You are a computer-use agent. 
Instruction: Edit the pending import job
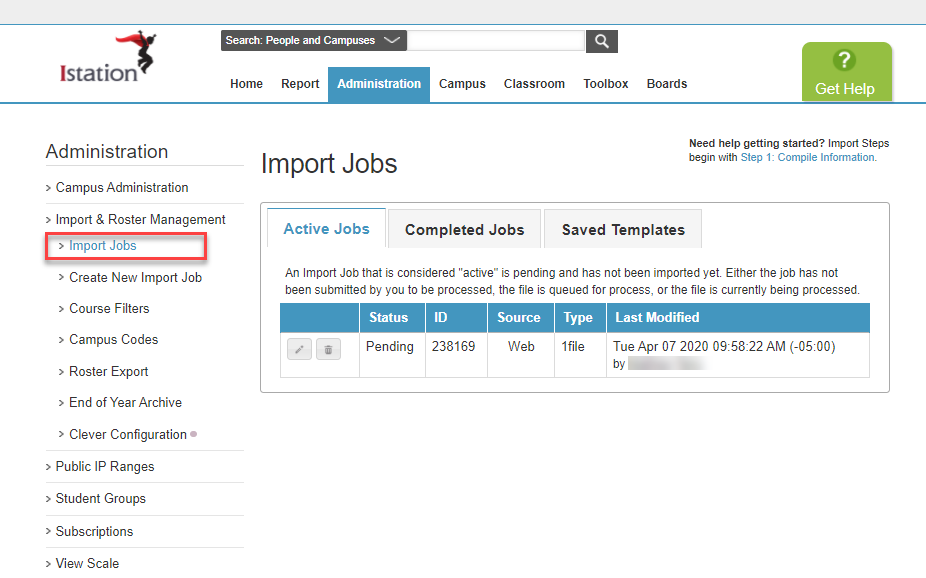click(x=299, y=349)
